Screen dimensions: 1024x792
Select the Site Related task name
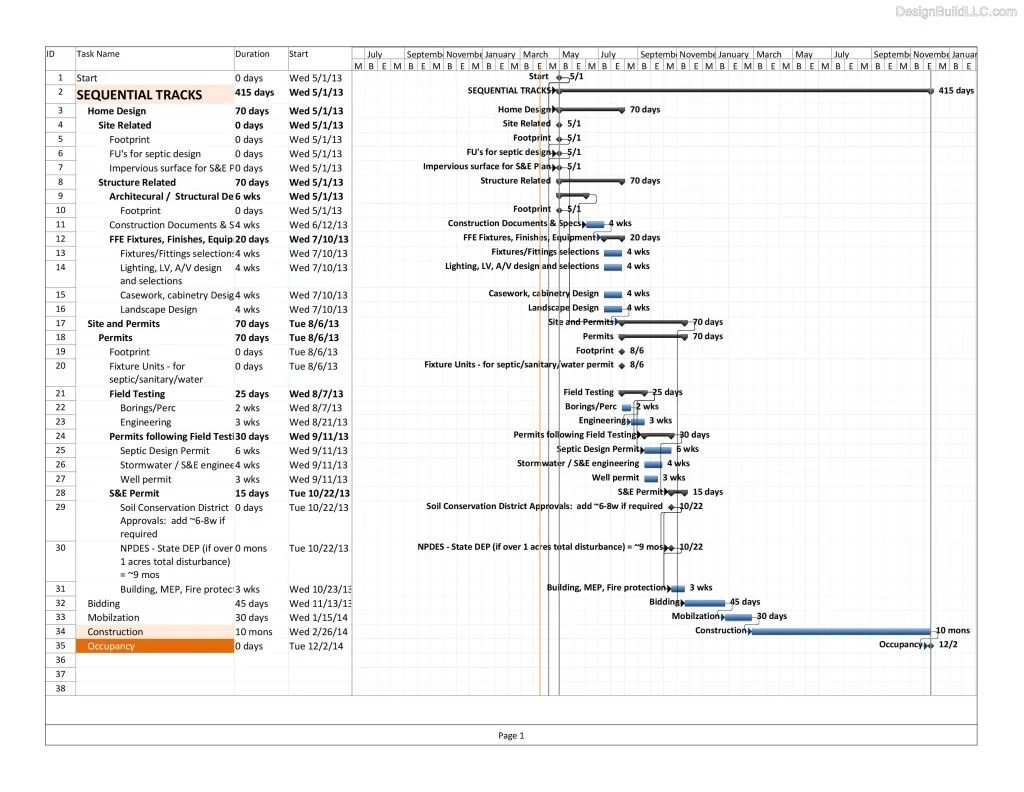click(125, 125)
